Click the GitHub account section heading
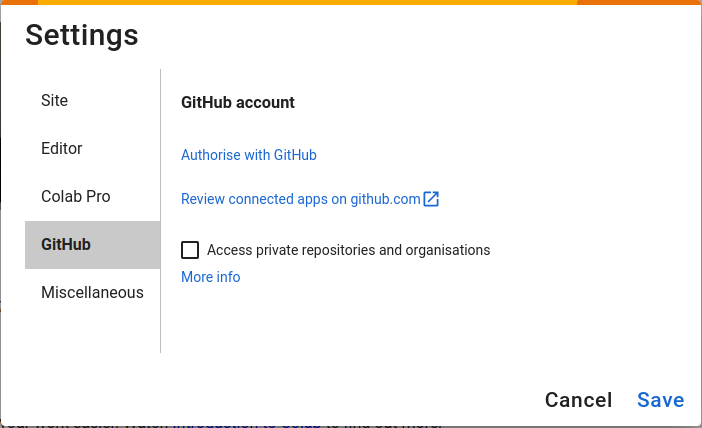Viewport: 702px width, 428px height. pyautogui.click(x=238, y=102)
